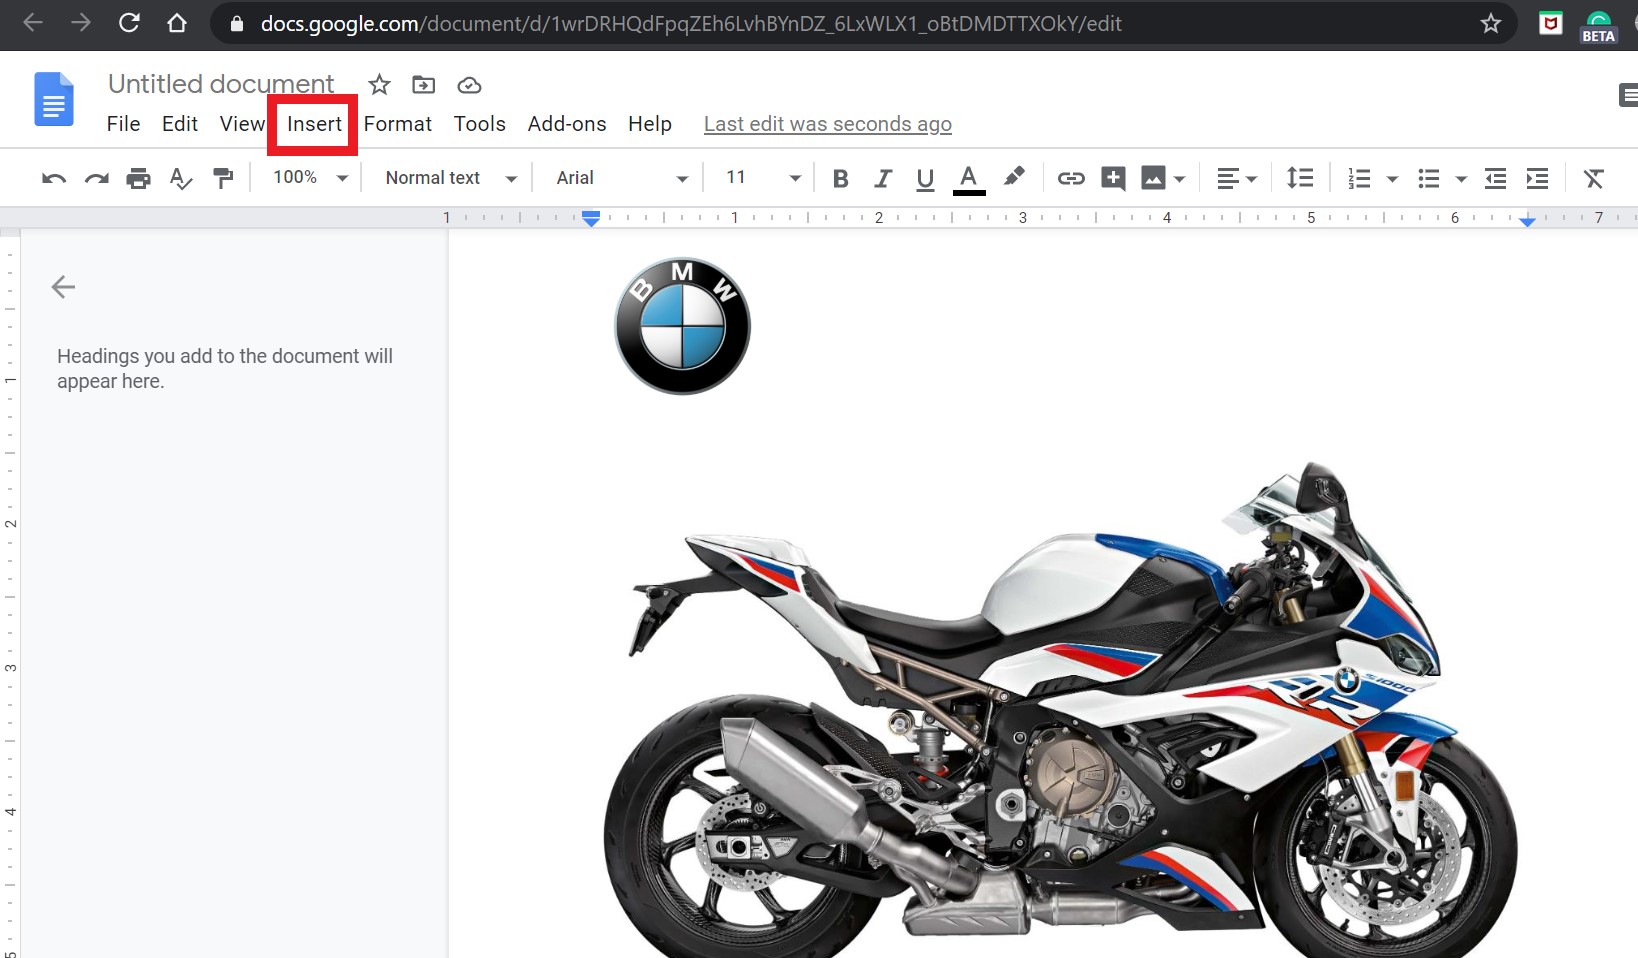Open the text alignment dropdown

[x=1236, y=178]
